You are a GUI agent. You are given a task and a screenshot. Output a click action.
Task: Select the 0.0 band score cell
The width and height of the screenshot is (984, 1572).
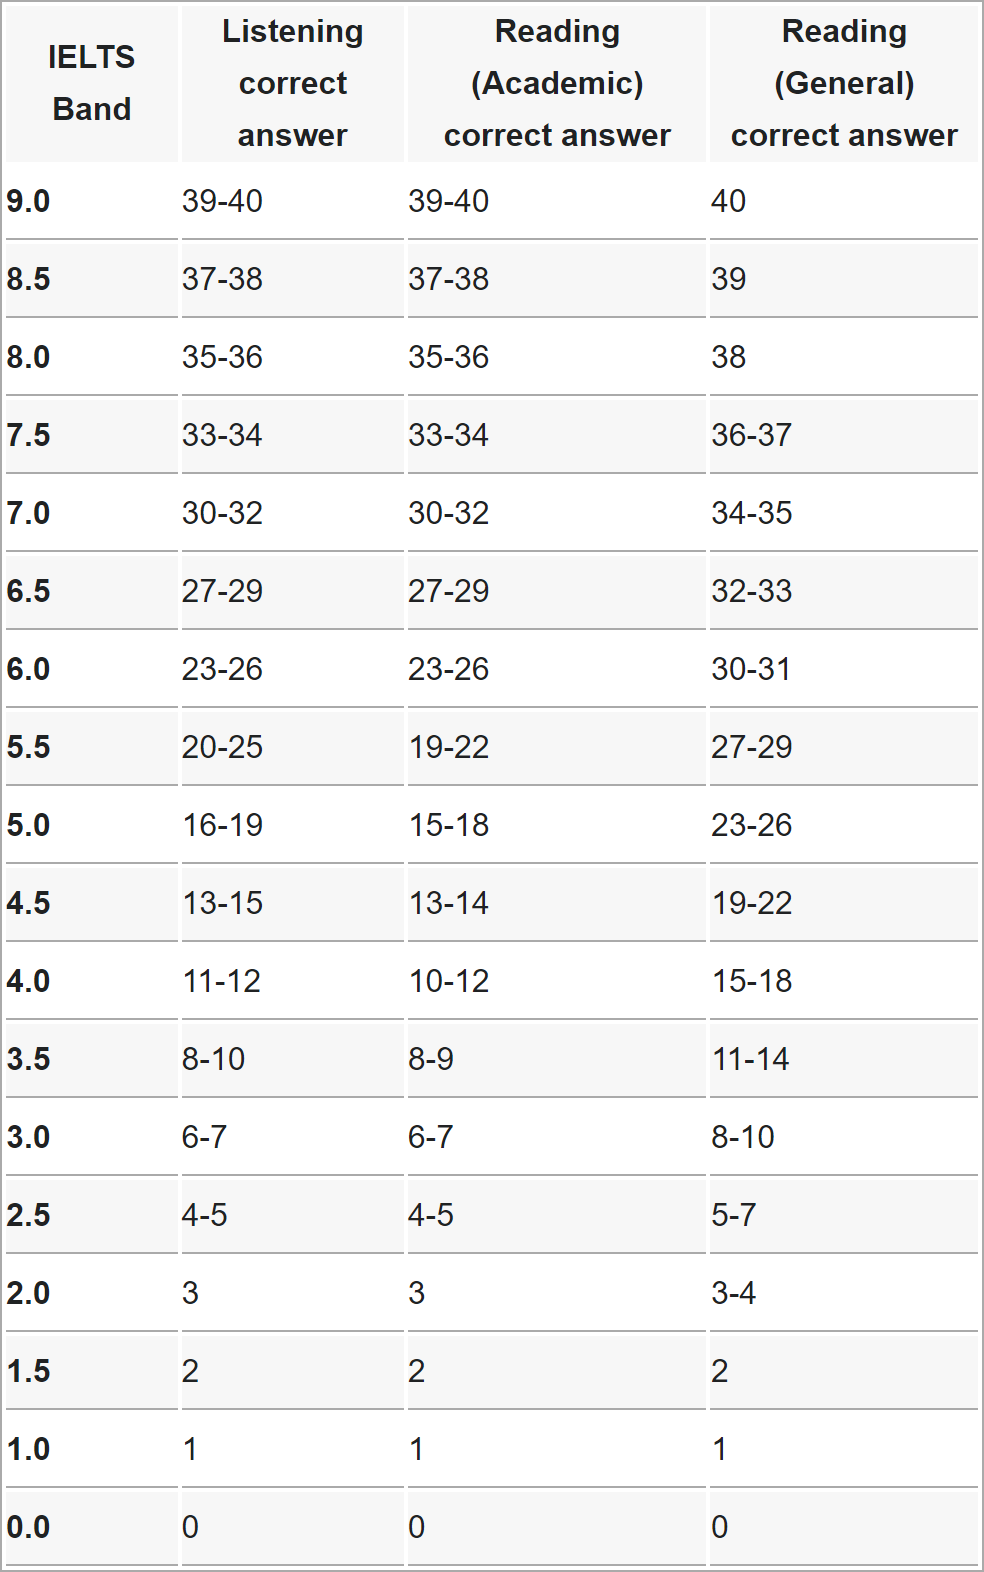click(29, 1527)
